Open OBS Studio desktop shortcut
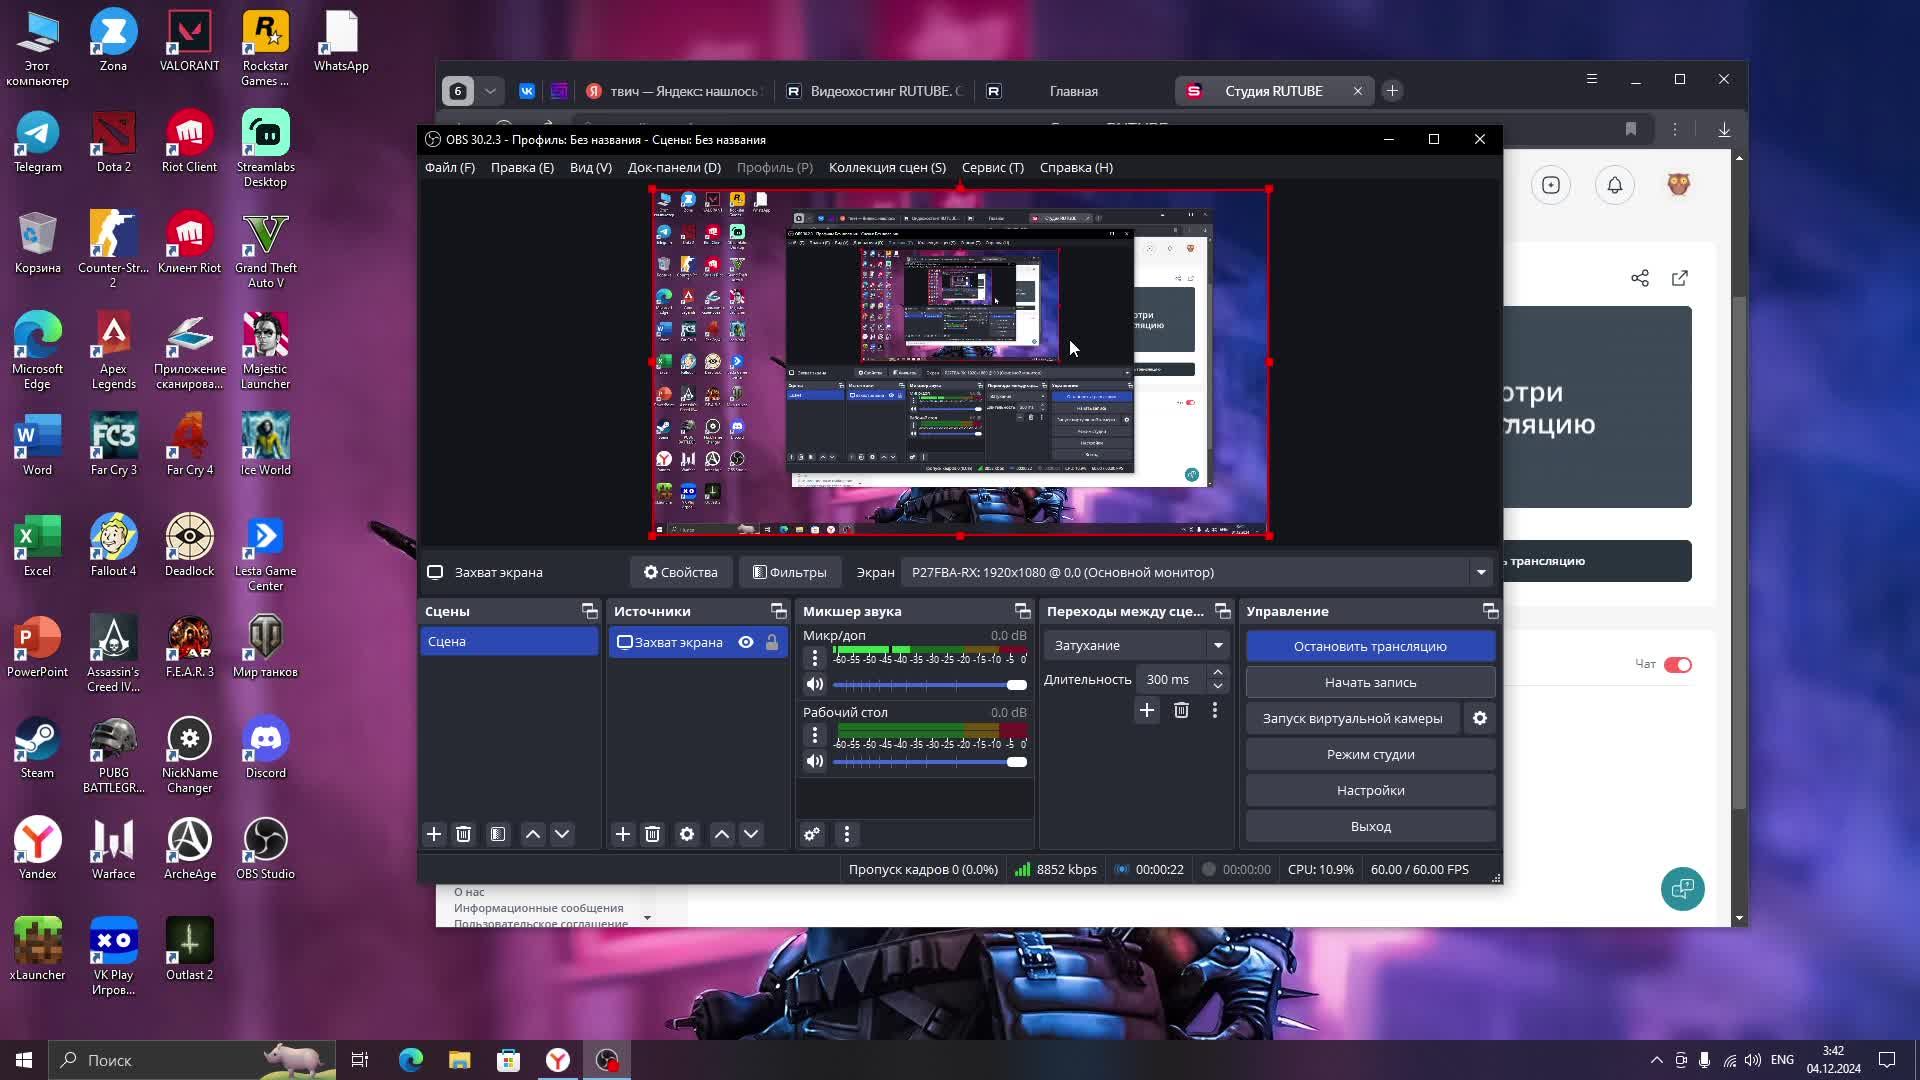The height and width of the screenshot is (1080, 1920). 265,849
